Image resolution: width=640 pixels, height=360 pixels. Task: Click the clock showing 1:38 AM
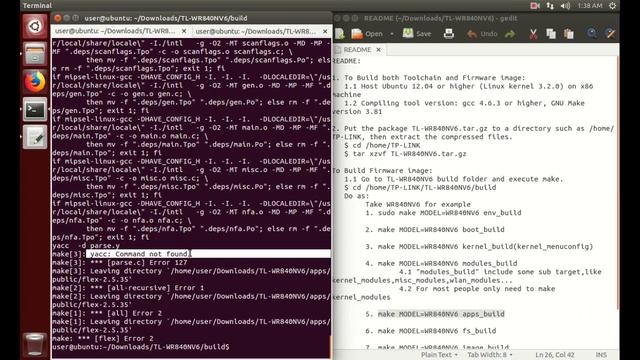(x=590, y=6)
